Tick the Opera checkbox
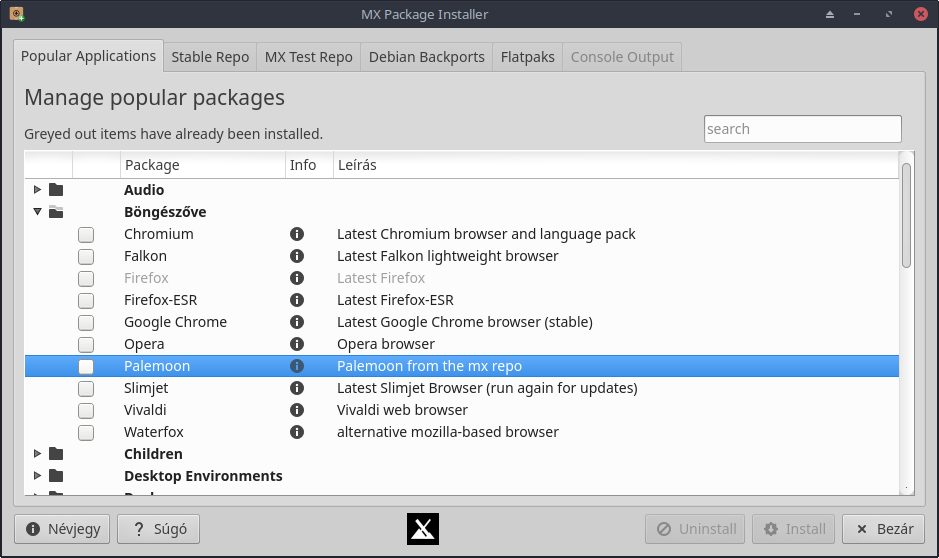This screenshot has height=558, width=939. [x=86, y=345]
